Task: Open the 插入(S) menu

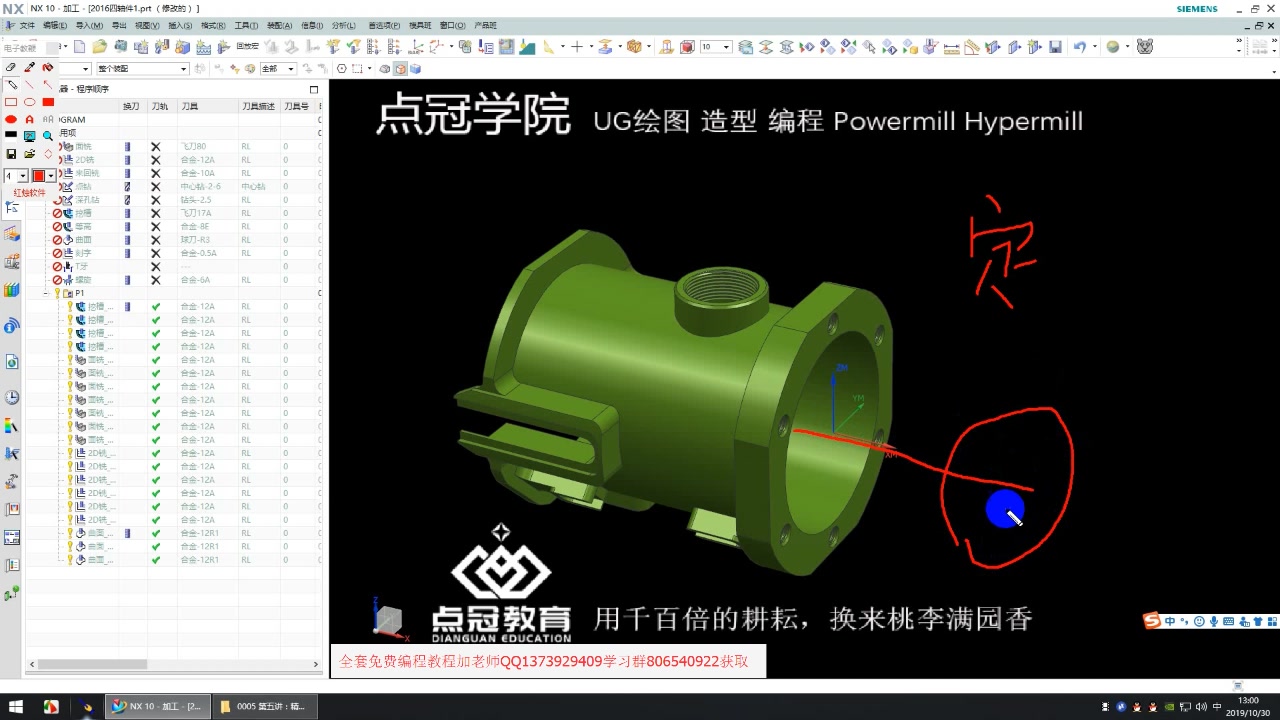Action: click(x=180, y=25)
